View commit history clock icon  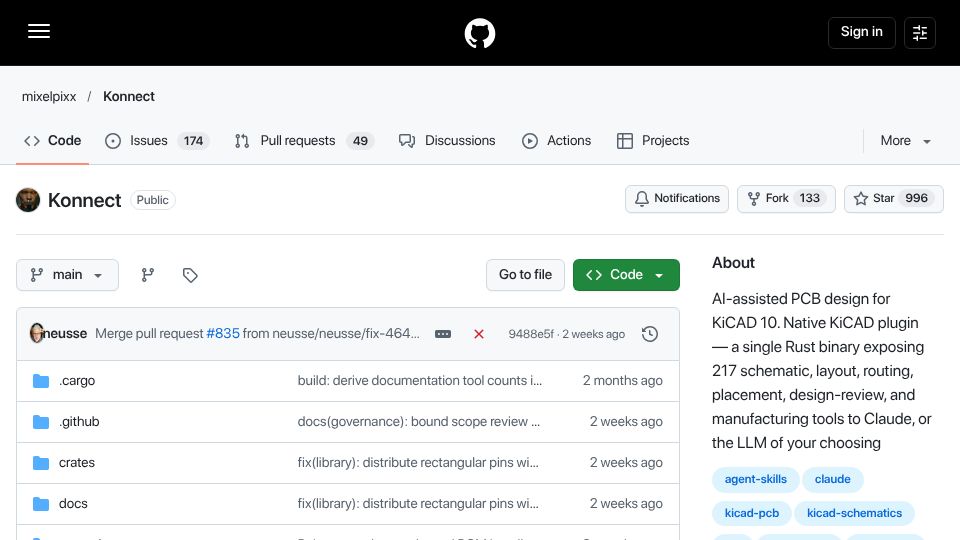[x=650, y=334]
